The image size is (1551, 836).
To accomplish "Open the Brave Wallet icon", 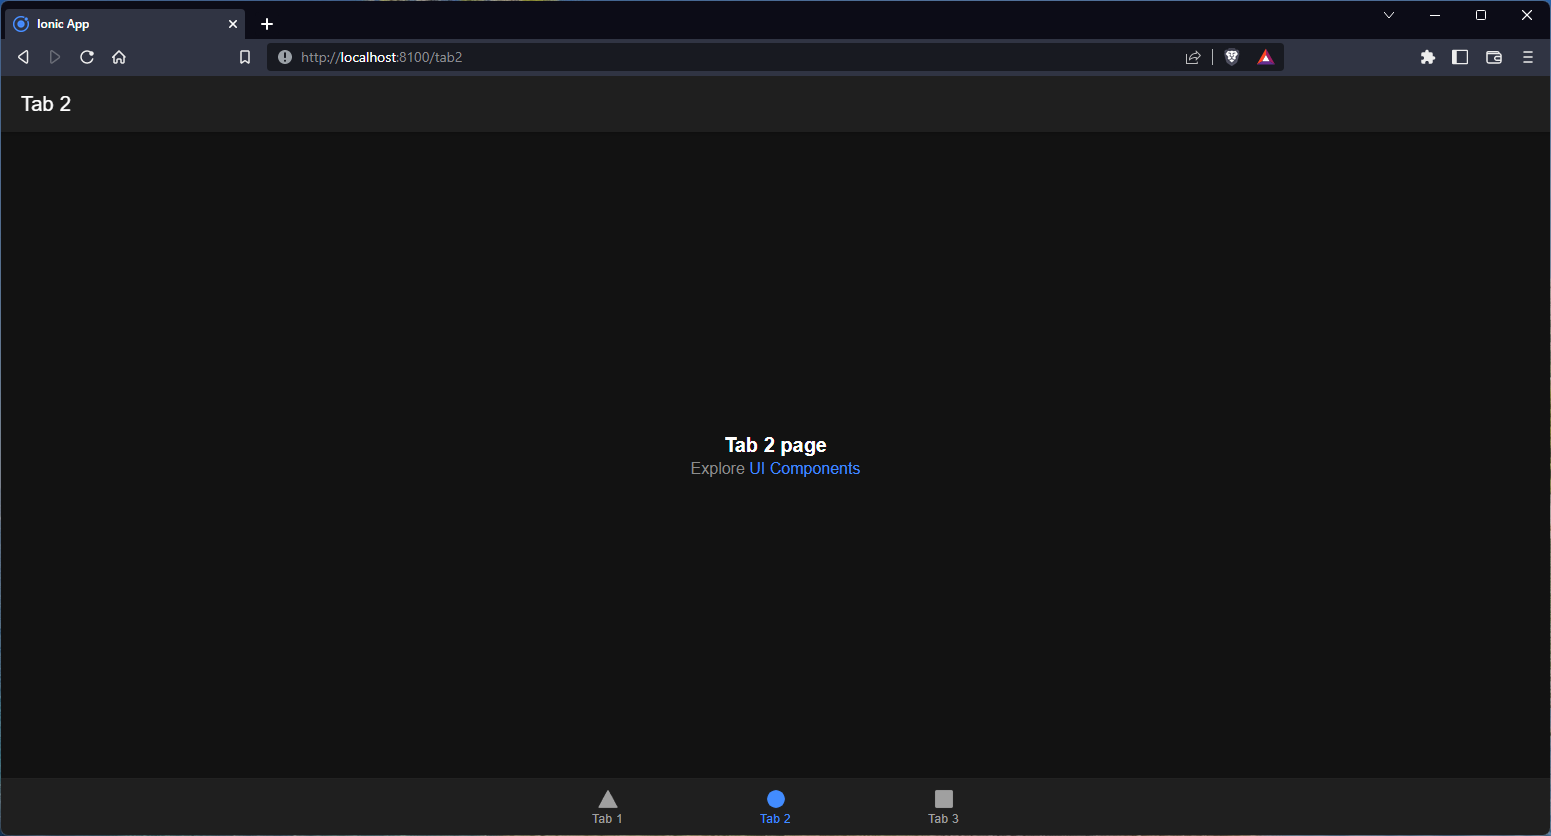I will point(1494,57).
